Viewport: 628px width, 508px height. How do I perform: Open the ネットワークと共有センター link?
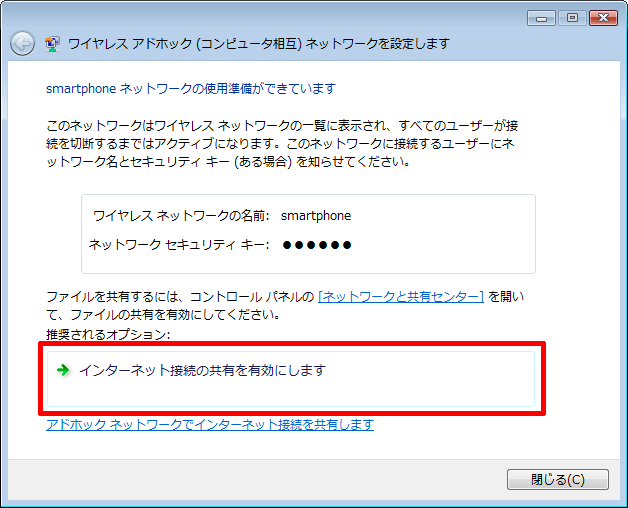coord(401,297)
